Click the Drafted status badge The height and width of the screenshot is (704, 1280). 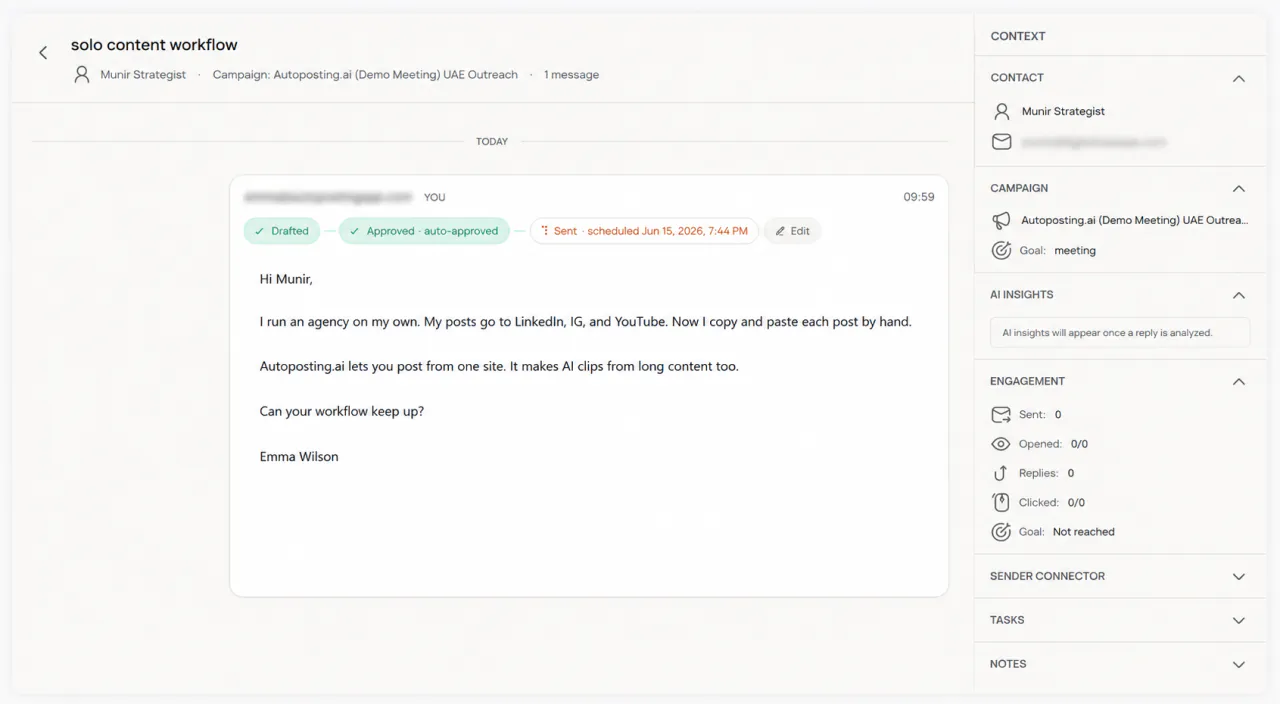(x=282, y=231)
